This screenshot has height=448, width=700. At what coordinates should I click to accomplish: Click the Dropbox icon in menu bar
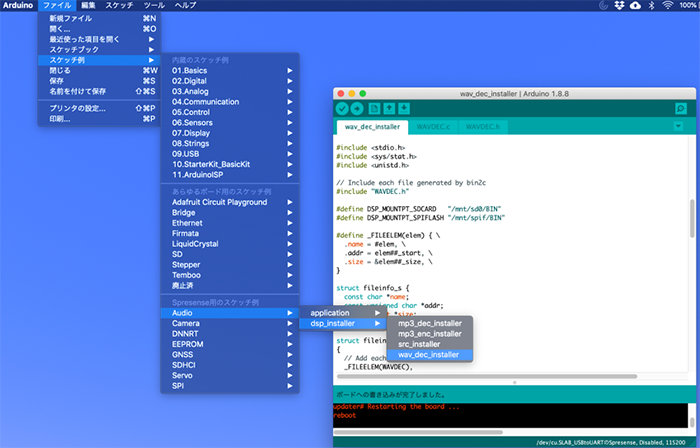(620, 6)
